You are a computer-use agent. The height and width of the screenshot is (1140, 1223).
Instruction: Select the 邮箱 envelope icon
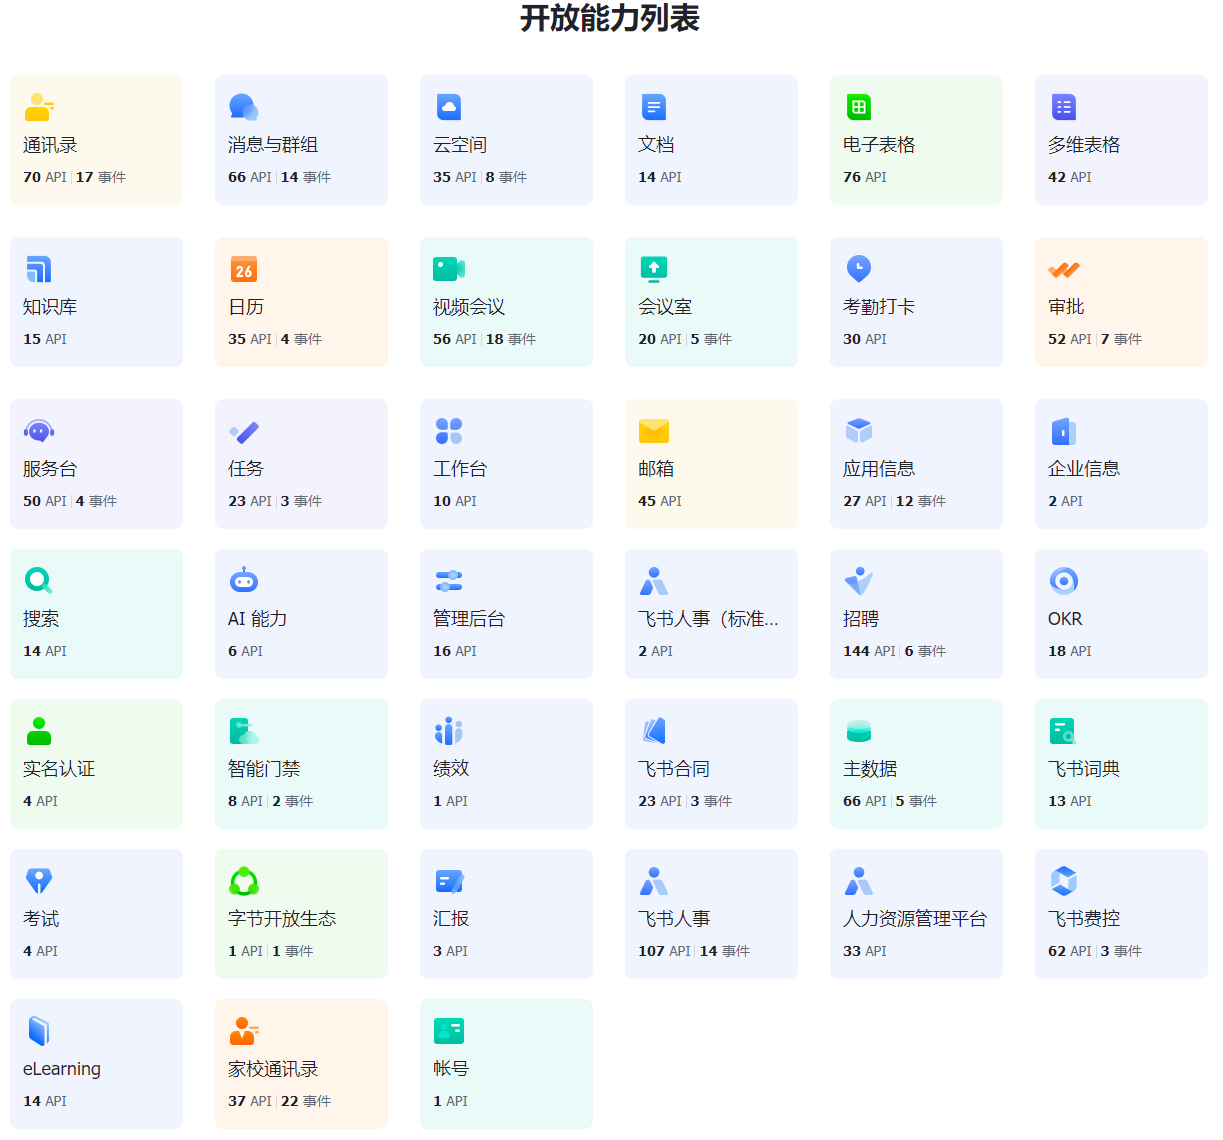[x=653, y=431]
